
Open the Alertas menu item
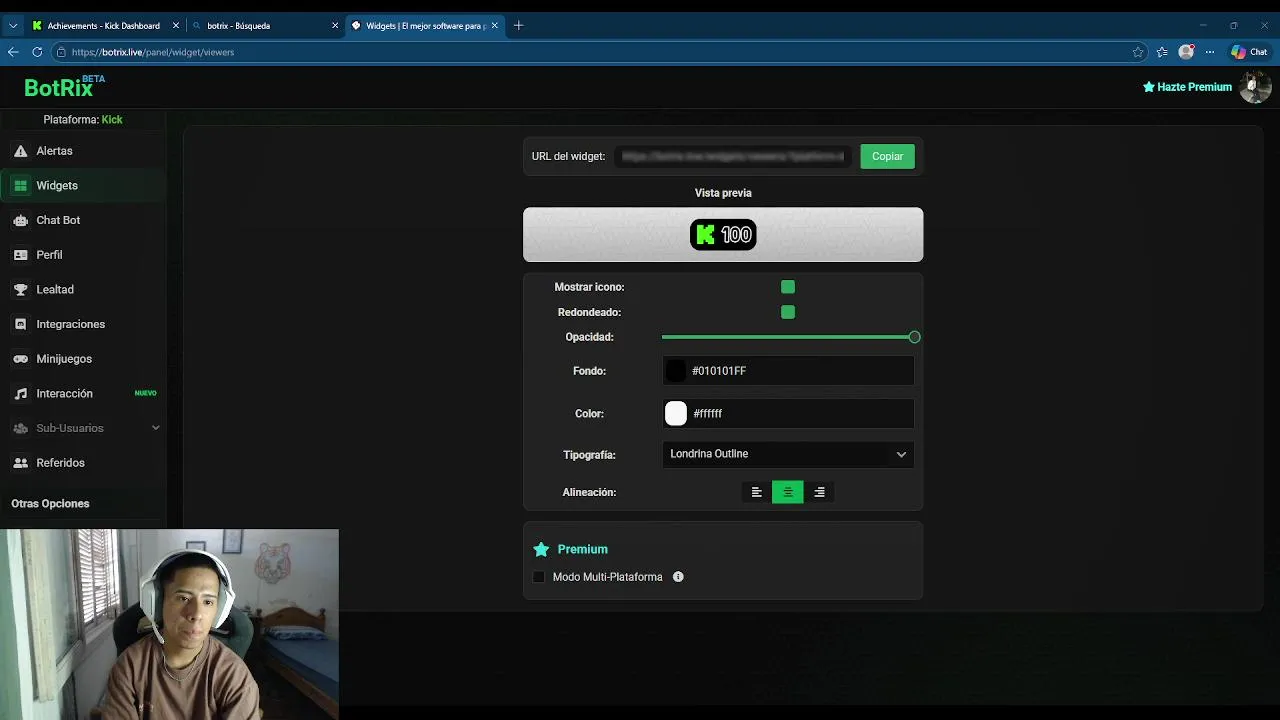coord(84,151)
